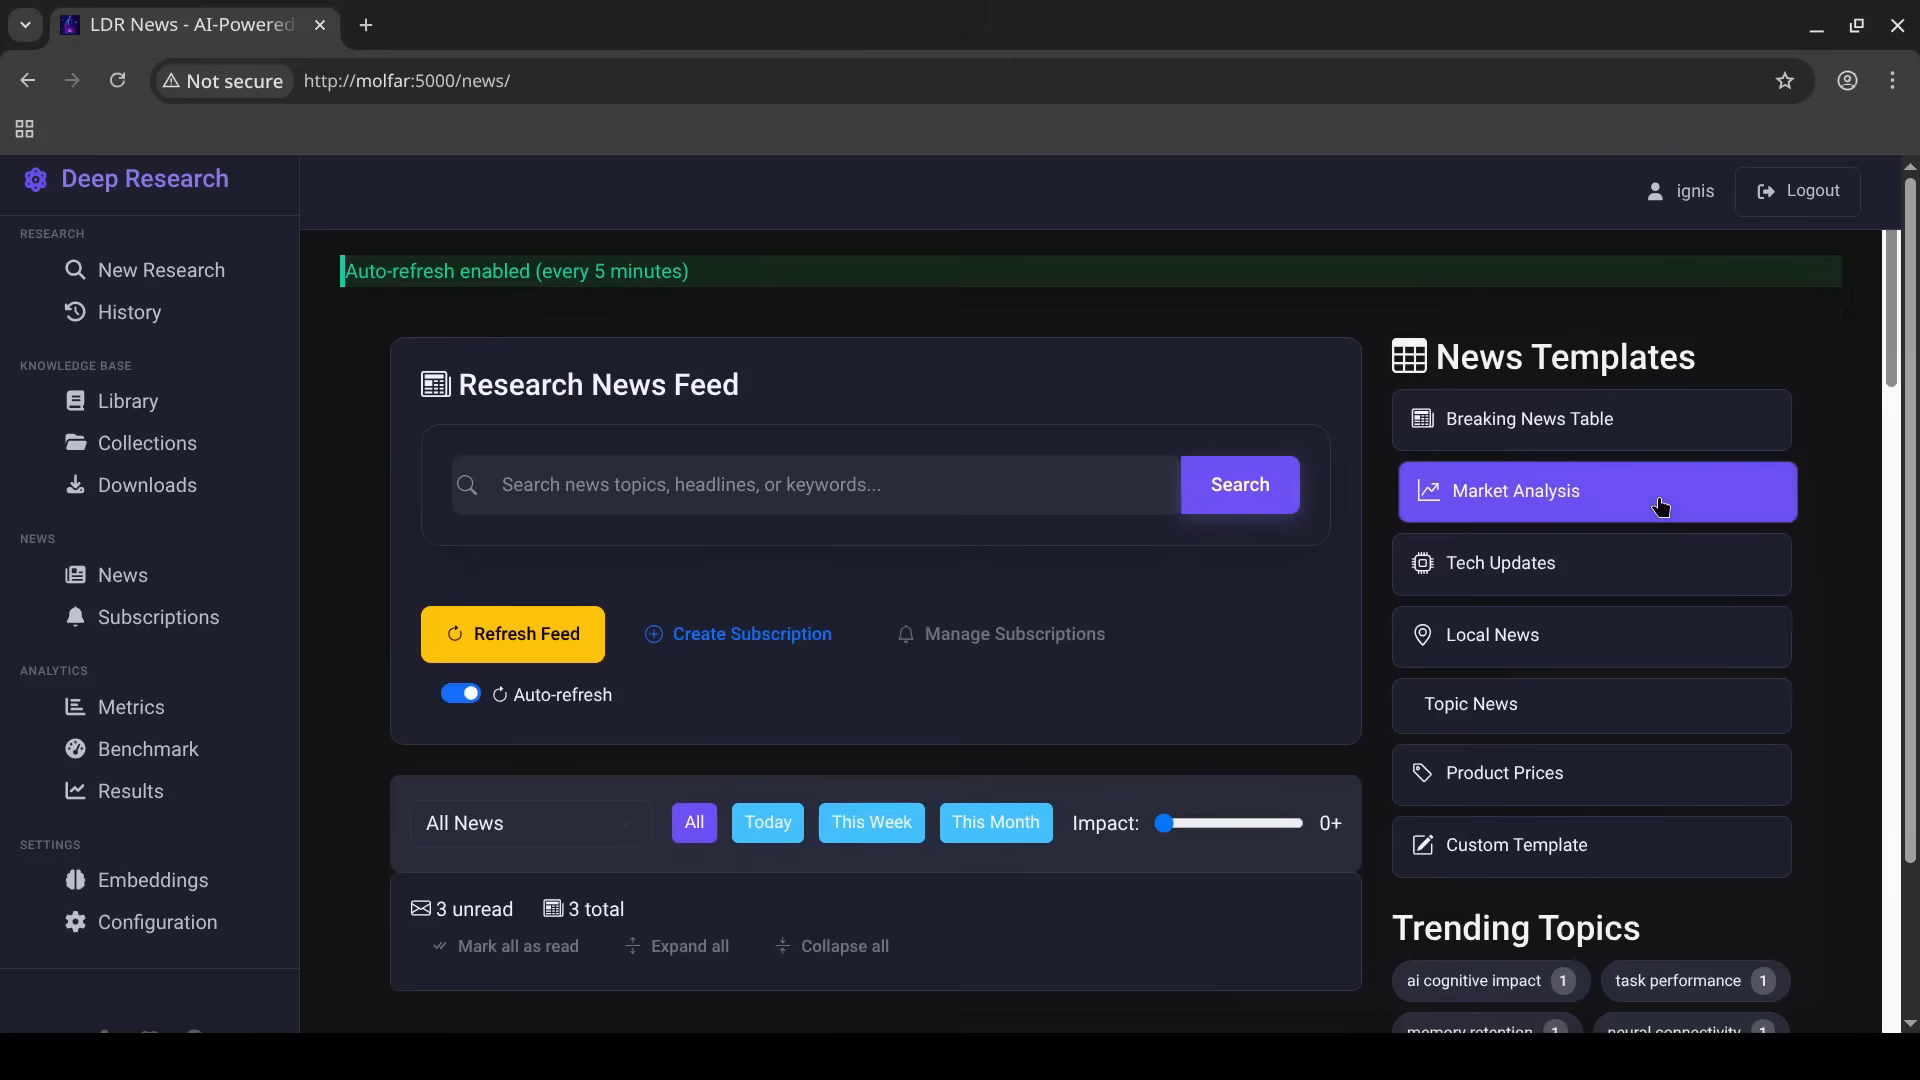Adjust the Impact slider
Screen dimensions: 1920x1080
1229,823
